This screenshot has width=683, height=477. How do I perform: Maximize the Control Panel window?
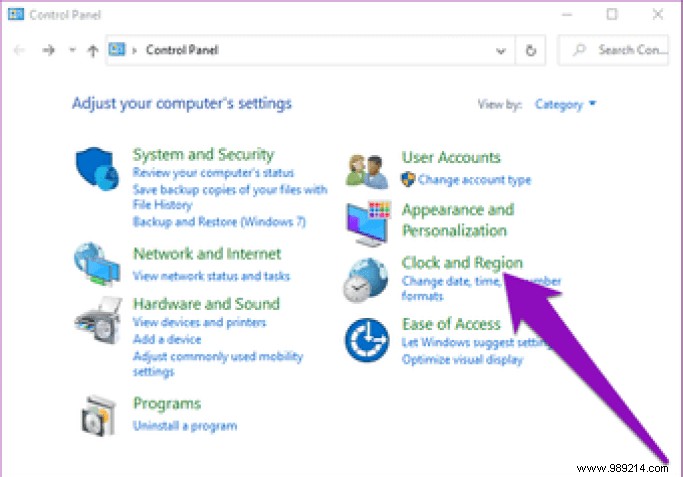tap(612, 14)
